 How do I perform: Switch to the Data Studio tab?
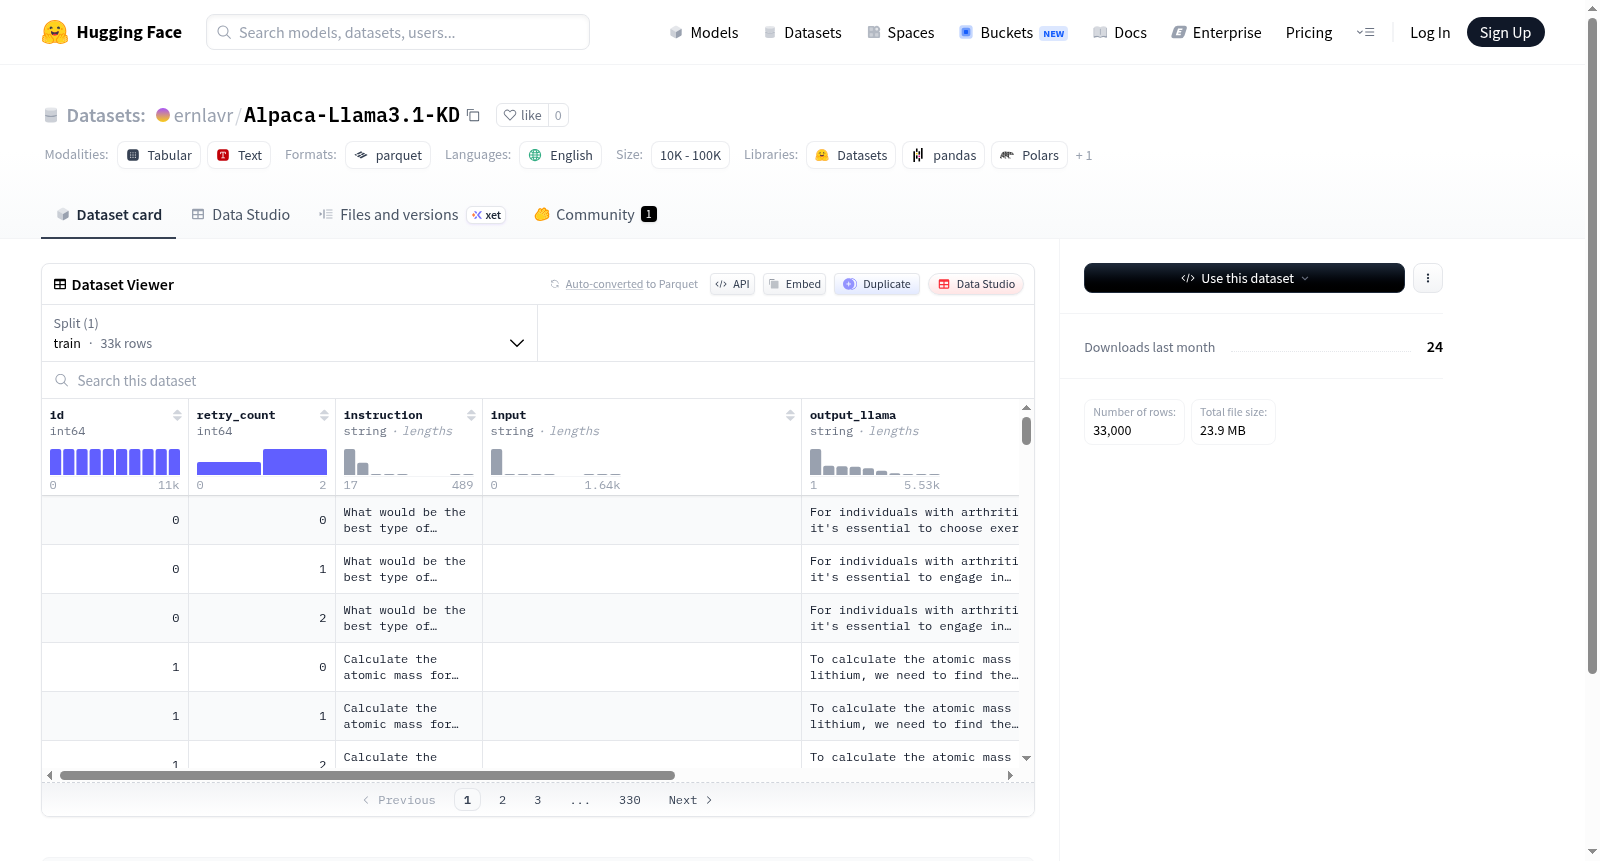(x=241, y=214)
